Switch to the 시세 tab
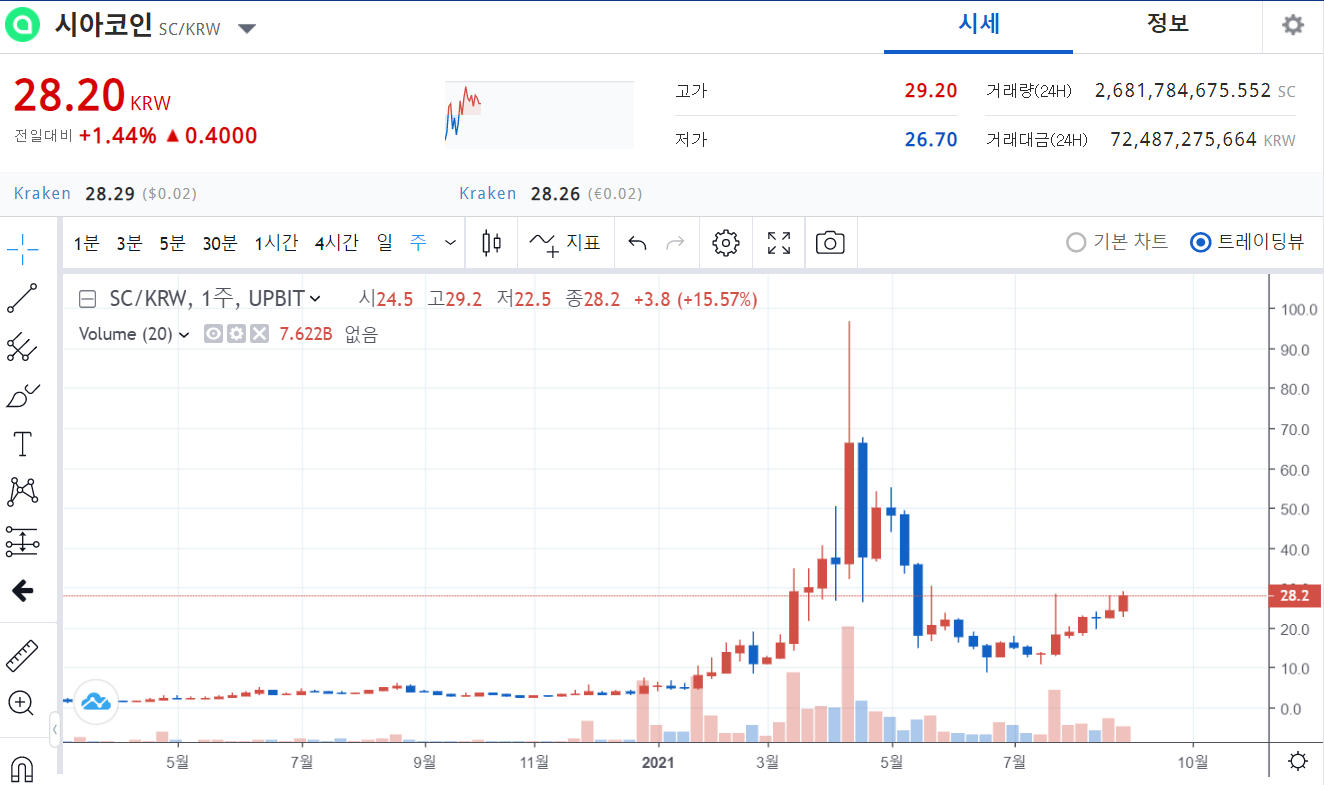The height and width of the screenshot is (785, 1324). click(x=979, y=25)
